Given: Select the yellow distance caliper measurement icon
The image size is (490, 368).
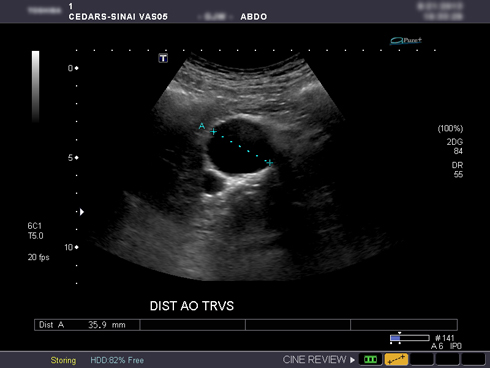Looking at the screenshot, I should click(x=396, y=359).
